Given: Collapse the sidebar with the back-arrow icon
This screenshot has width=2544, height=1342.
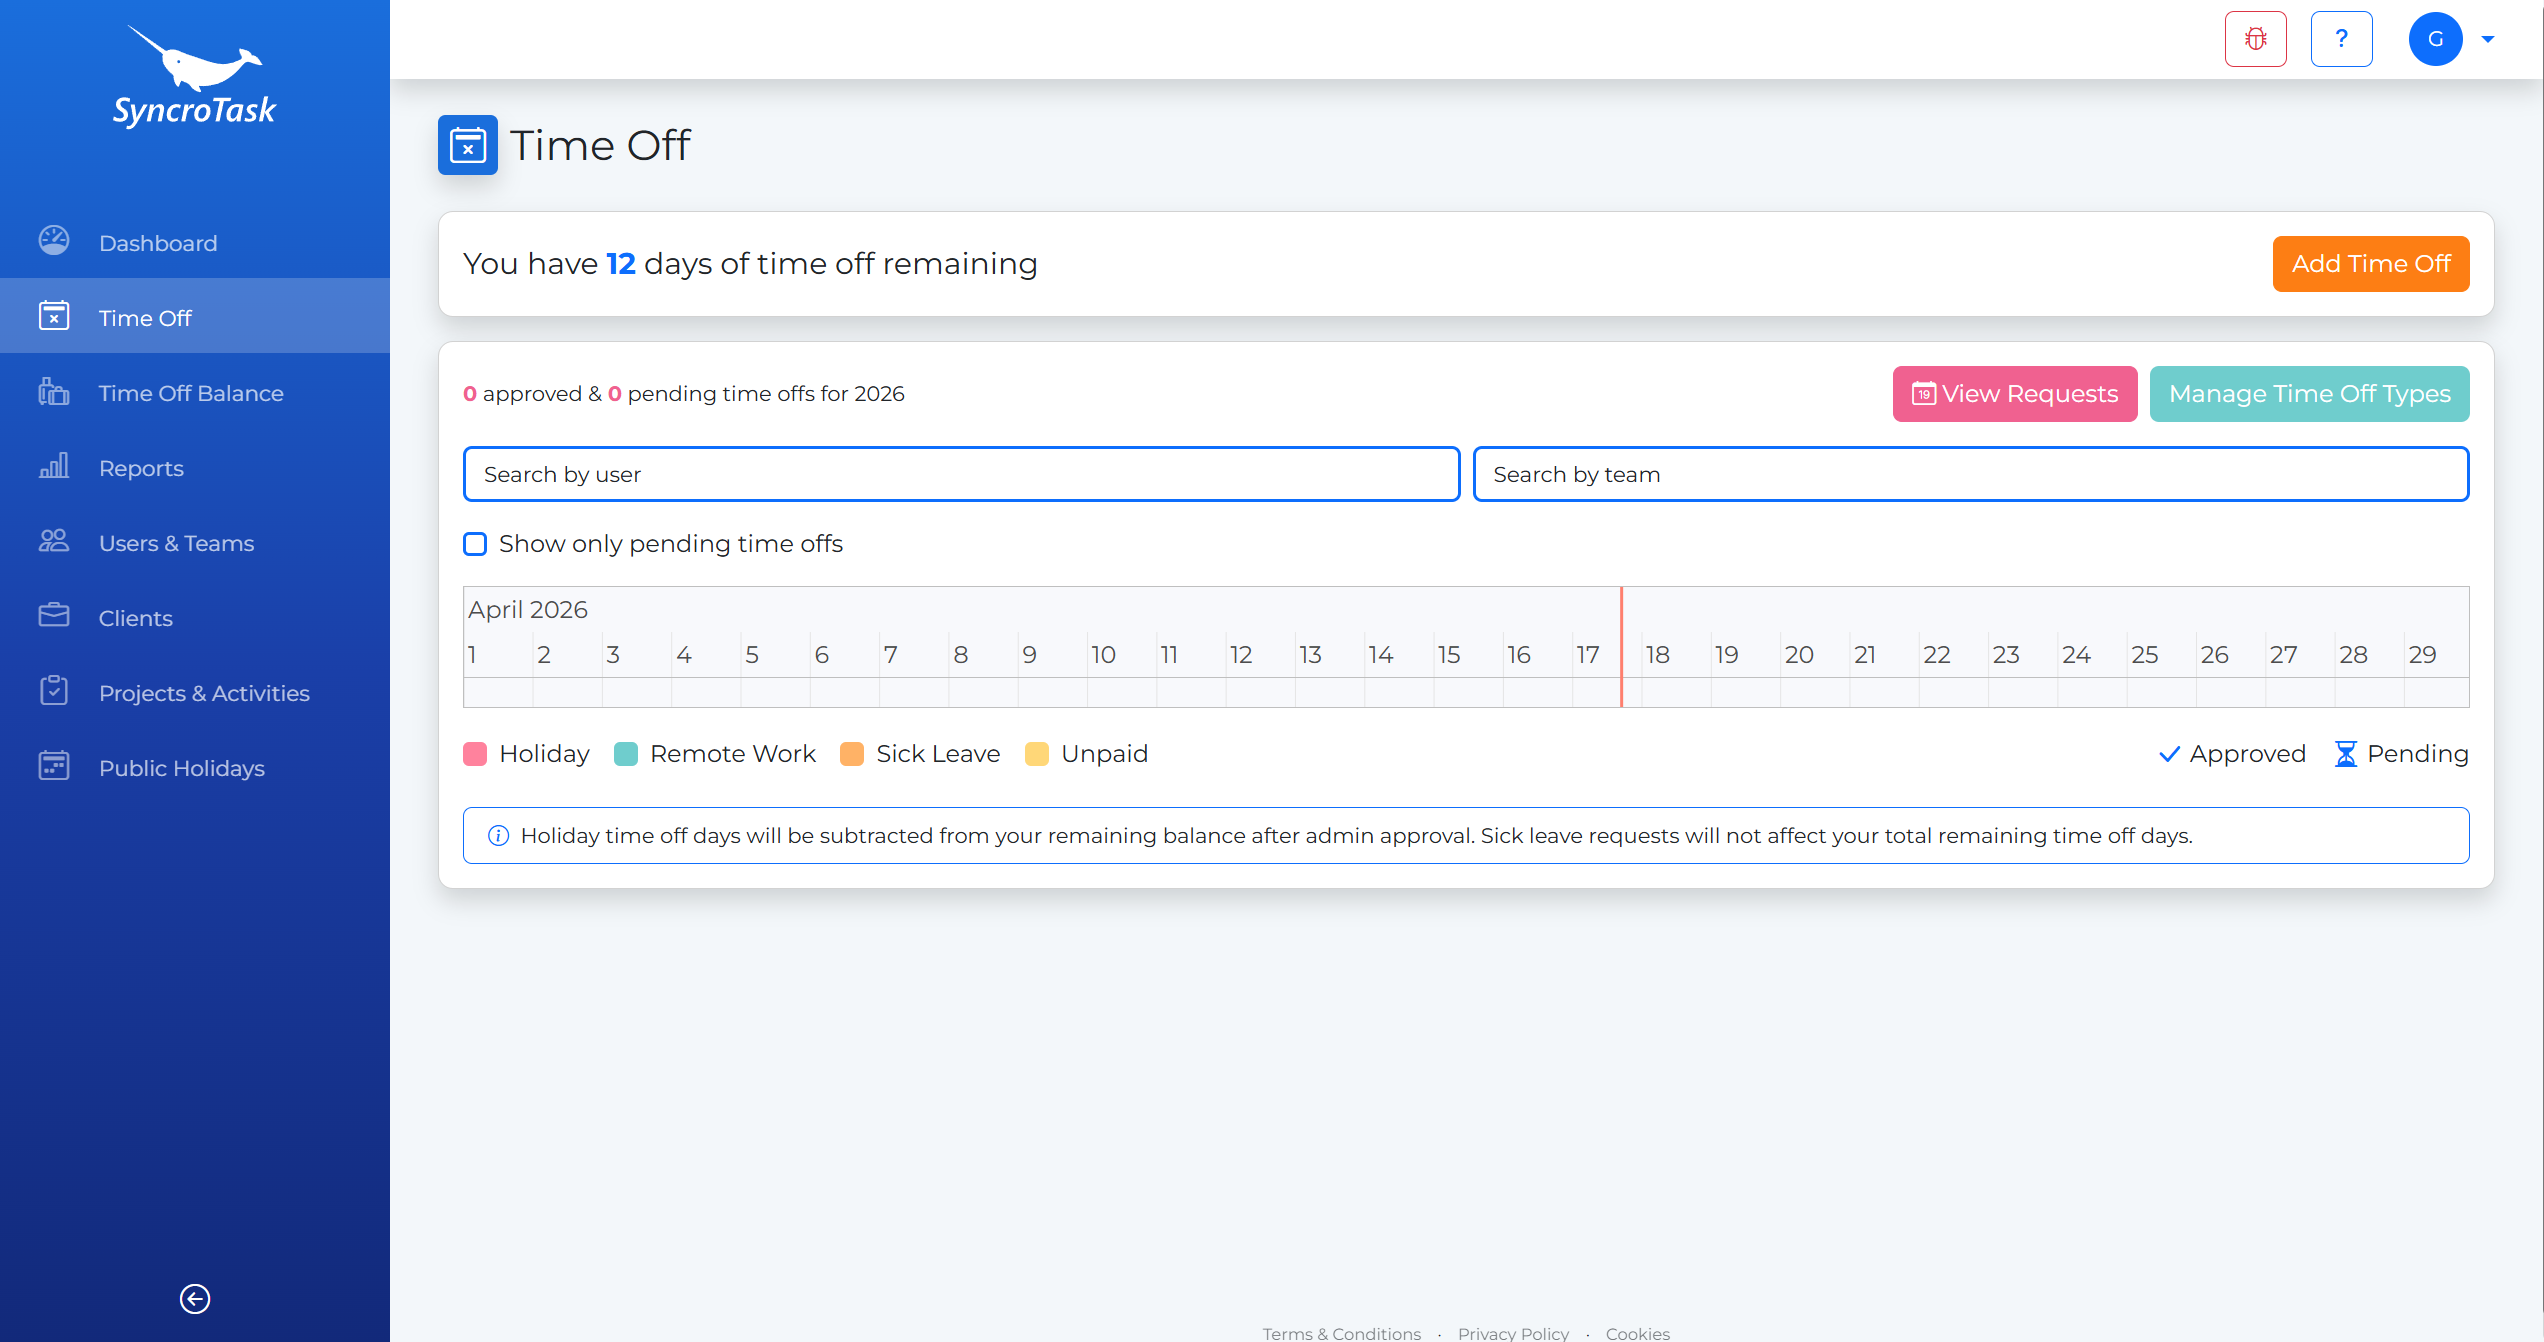Looking at the screenshot, I should tap(194, 1298).
